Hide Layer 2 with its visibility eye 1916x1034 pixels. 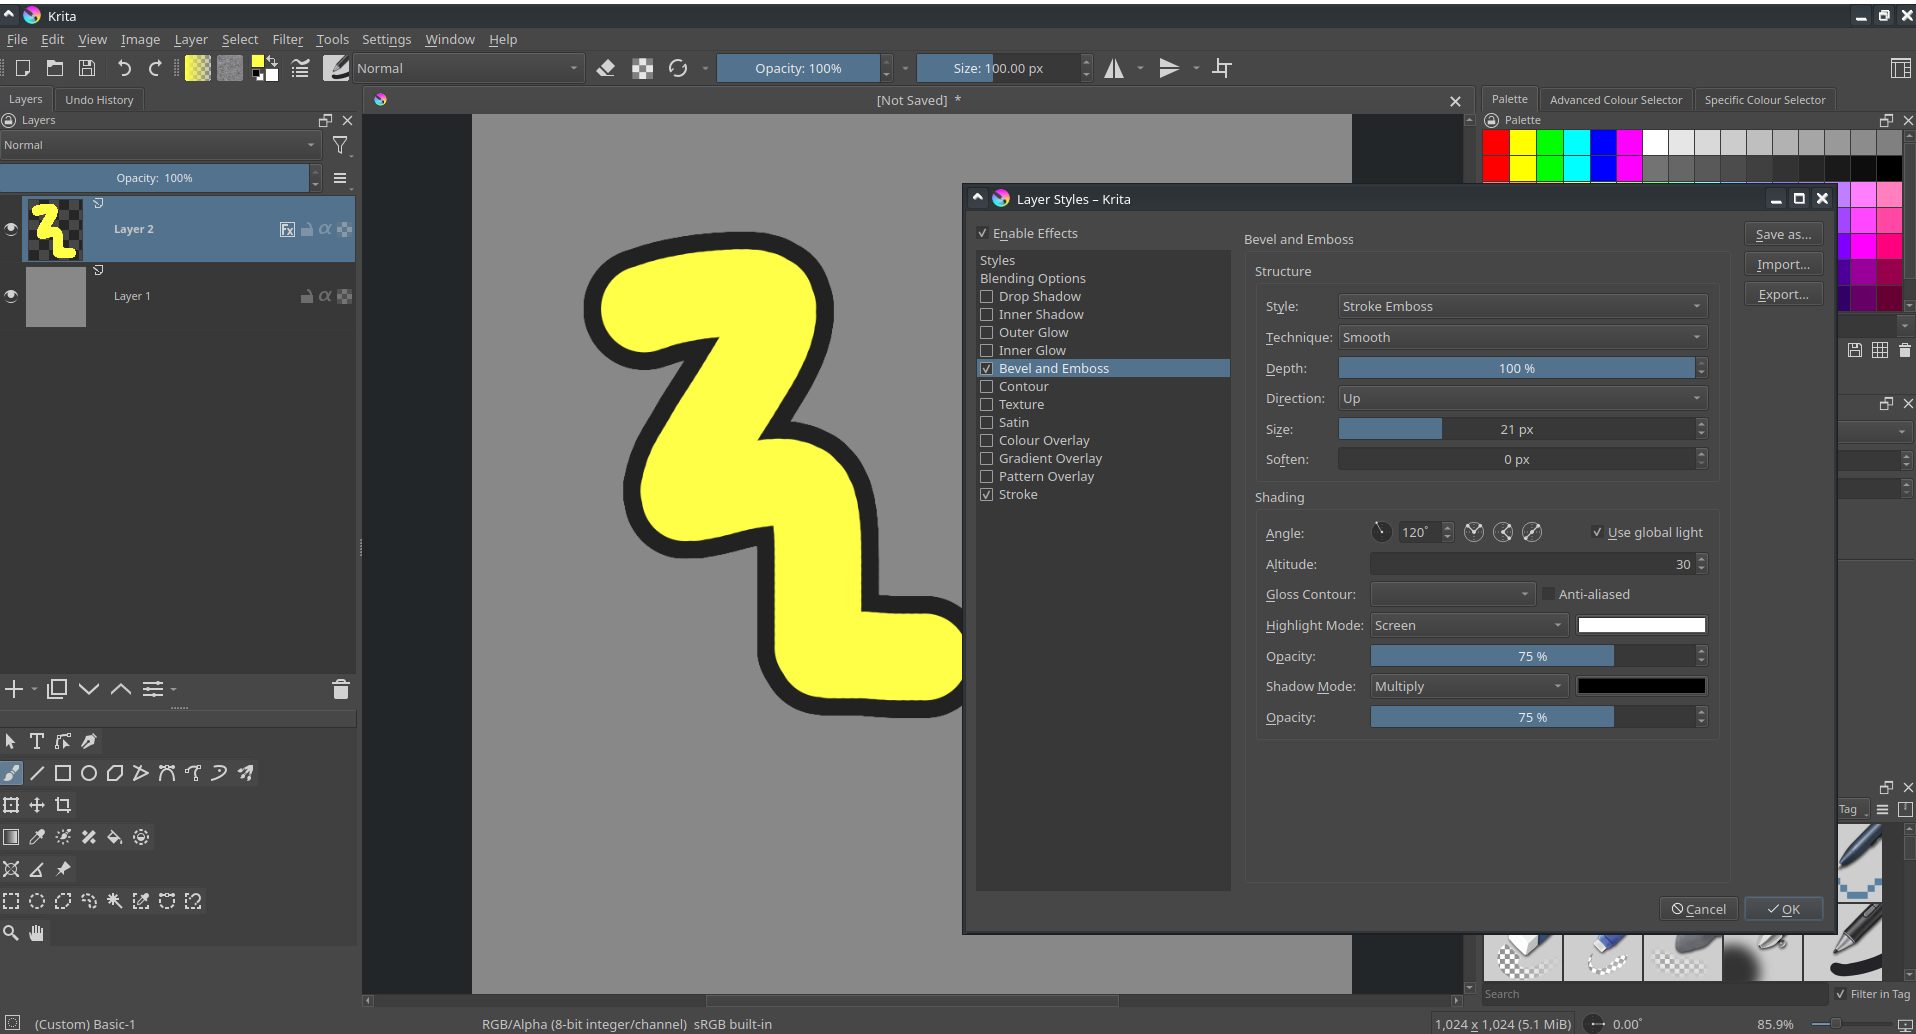(11, 229)
